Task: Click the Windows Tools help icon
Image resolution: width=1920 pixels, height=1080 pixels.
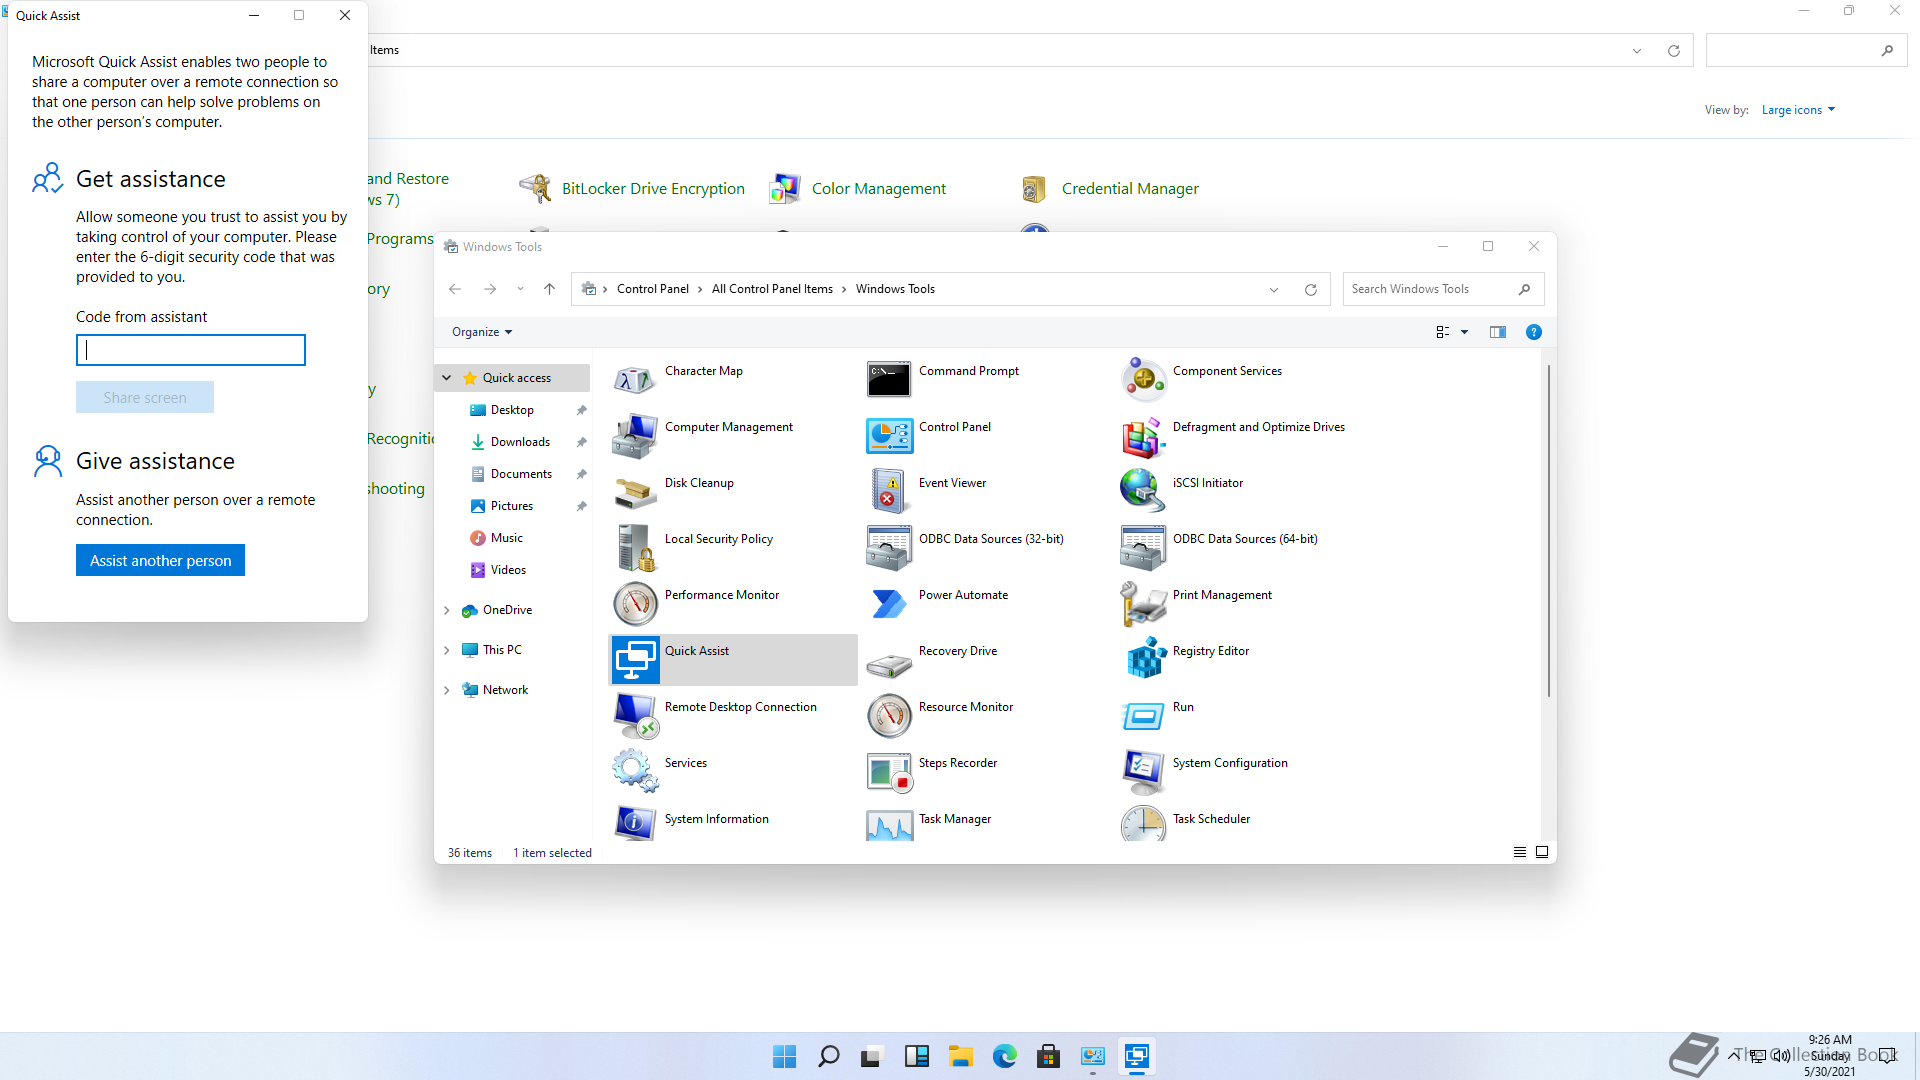Action: [x=1533, y=332]
